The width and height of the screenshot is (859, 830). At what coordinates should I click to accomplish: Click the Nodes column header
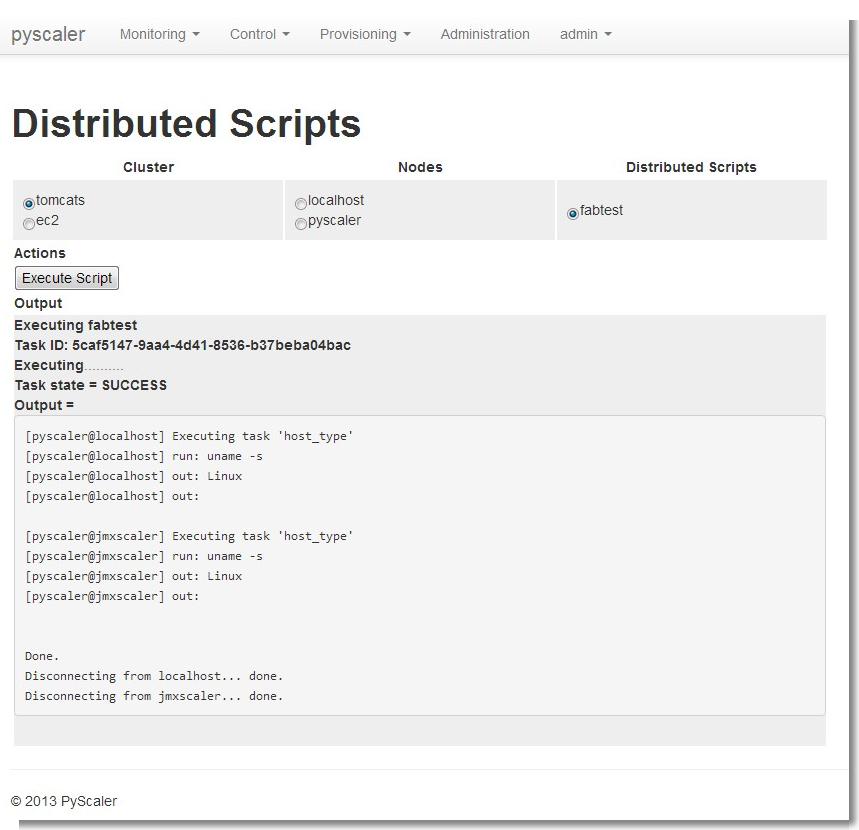(420, 167)
